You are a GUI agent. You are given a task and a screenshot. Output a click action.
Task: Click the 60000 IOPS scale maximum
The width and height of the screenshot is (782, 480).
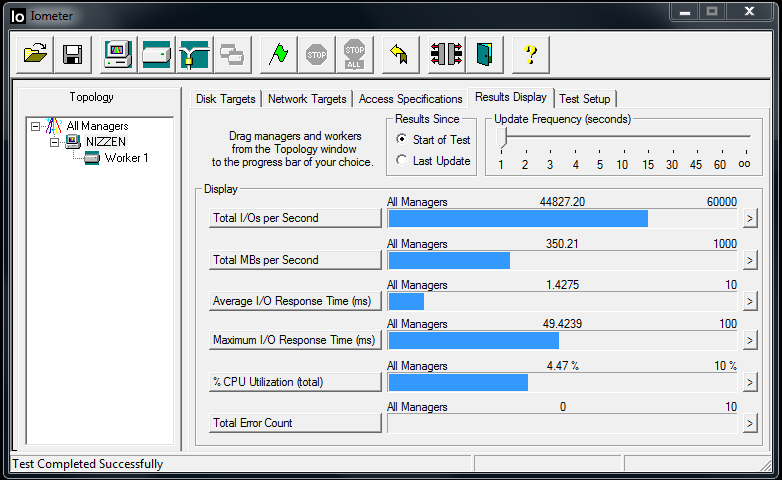pos(722,202)
